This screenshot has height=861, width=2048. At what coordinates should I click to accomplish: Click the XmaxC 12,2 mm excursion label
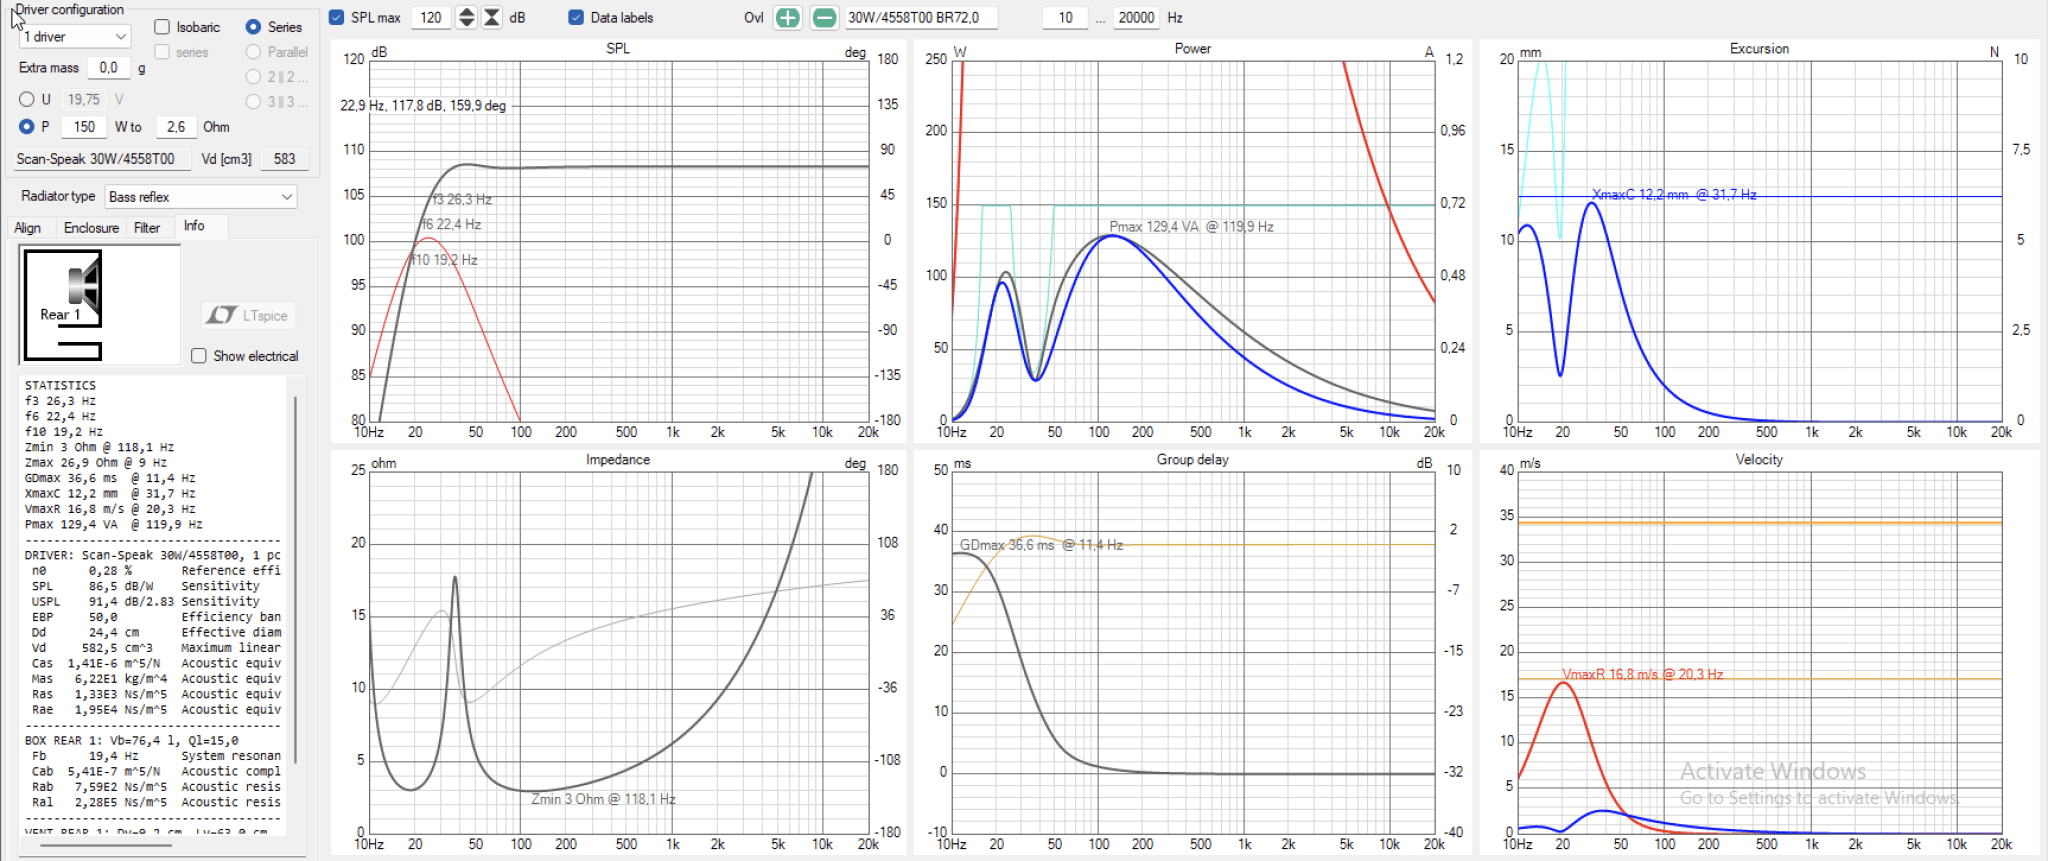tap(1674, 194)
